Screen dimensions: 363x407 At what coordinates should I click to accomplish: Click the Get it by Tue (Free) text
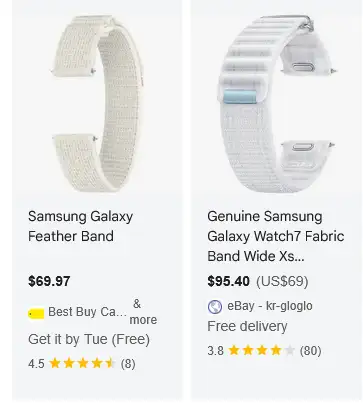pyautogui.click(x=89, y=339)
